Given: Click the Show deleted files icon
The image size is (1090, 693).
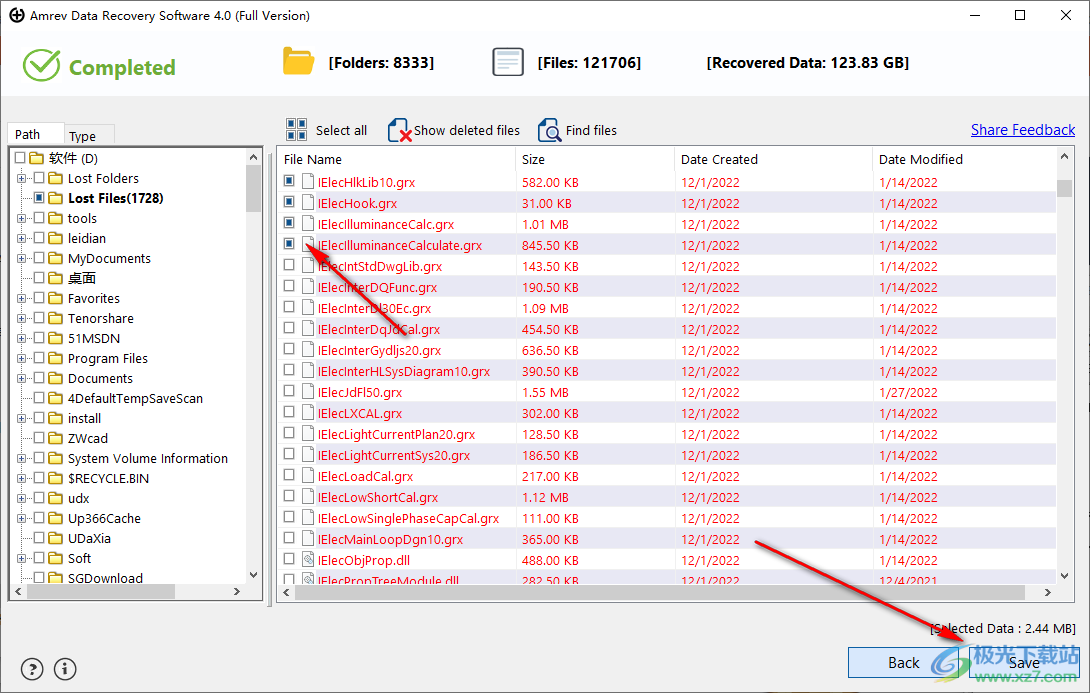Looking at the screenshot, I should [x=399, y=129].
